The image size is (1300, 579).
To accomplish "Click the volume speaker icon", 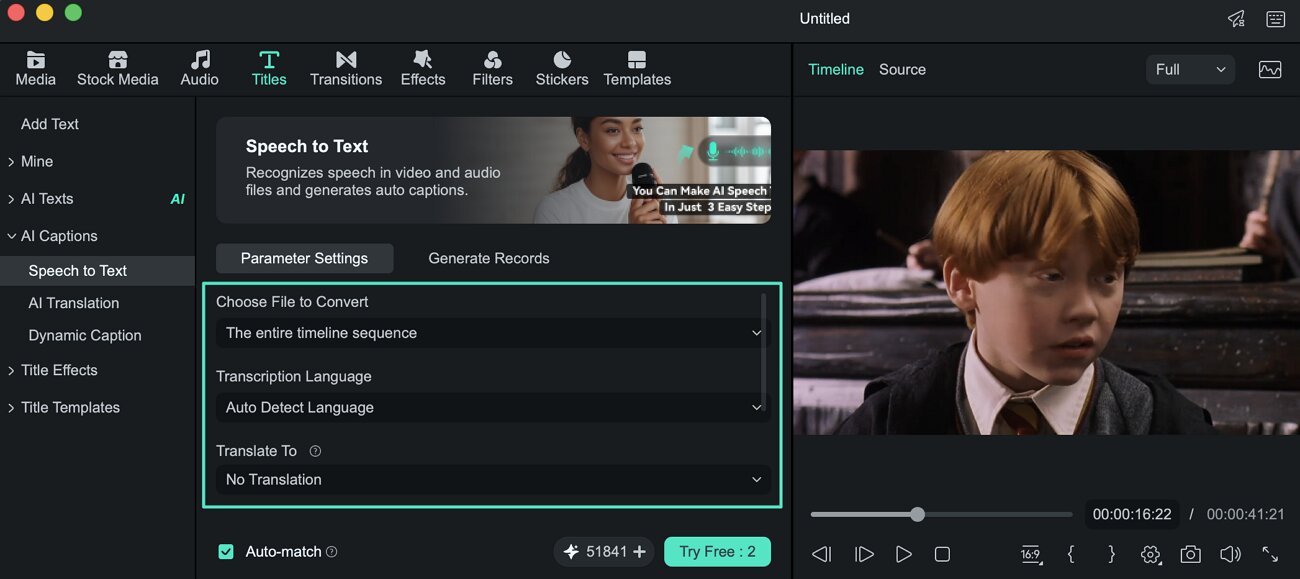I will [1230, 554].
